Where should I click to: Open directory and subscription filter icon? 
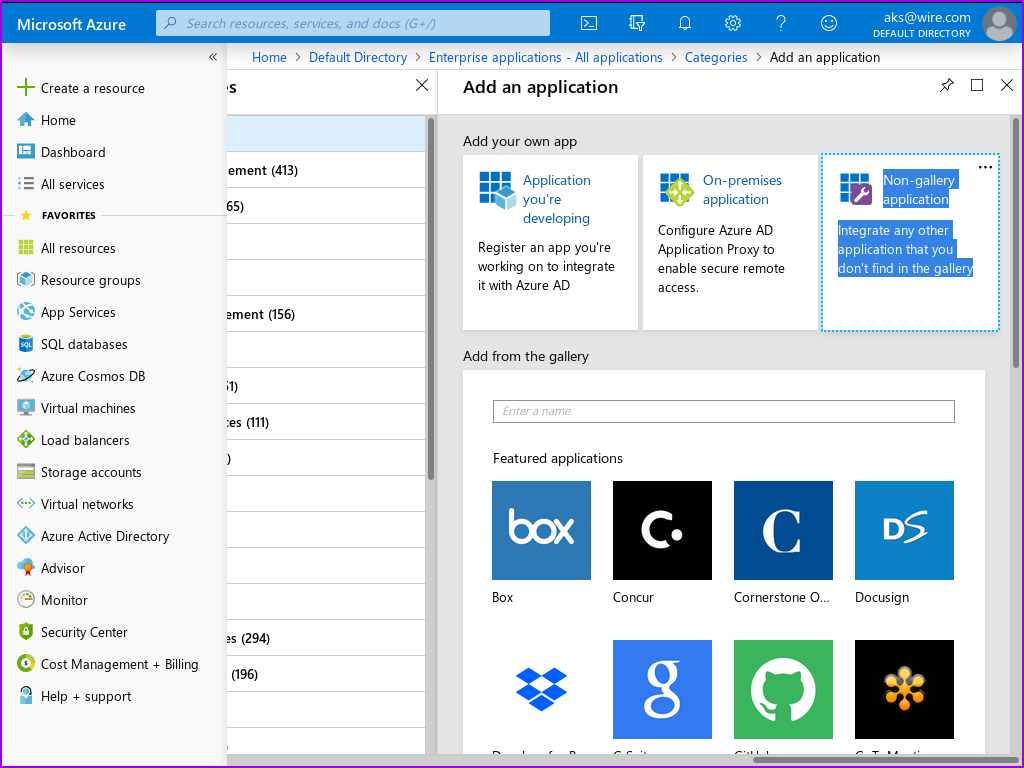tap(637, 22)
